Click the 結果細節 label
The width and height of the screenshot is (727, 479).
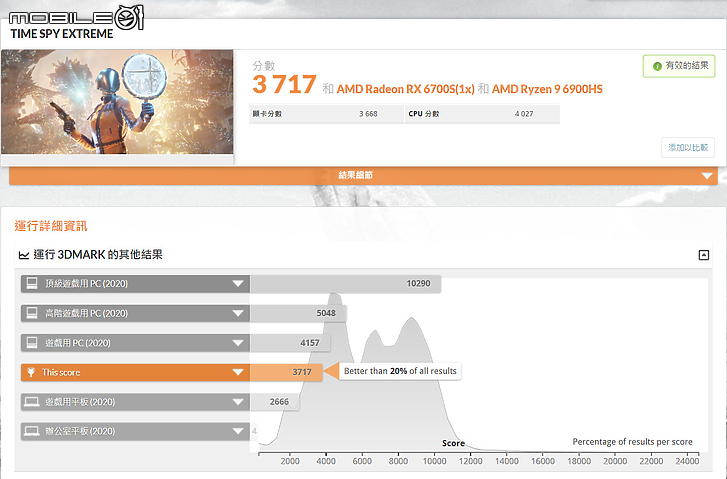[x=356, y=175]
